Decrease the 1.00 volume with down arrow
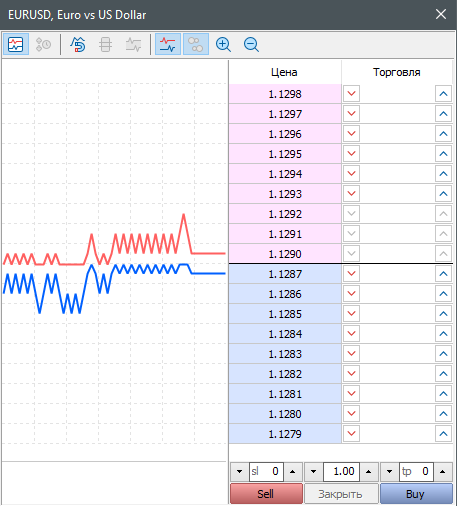The width and height of the screenshot is (457, 506). (x=314, y=471)
